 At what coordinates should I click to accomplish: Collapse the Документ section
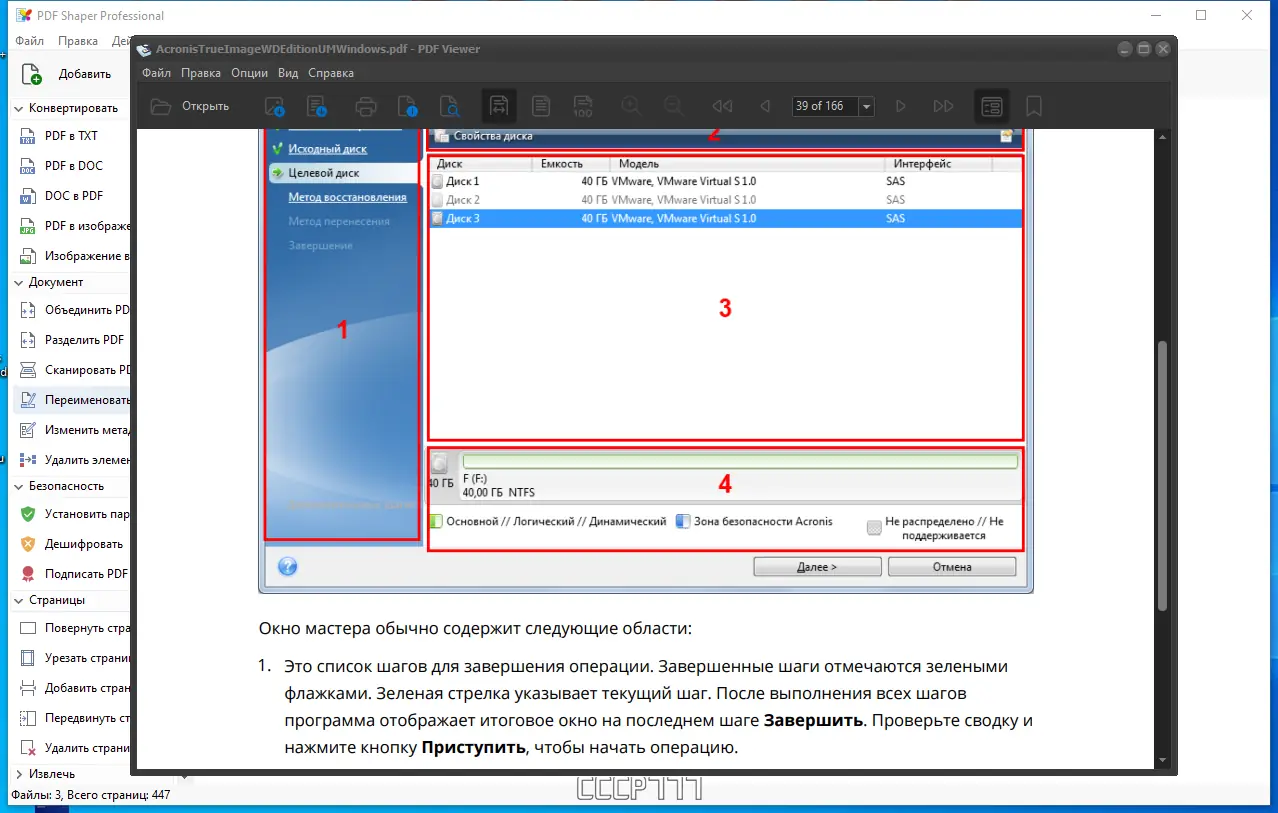click(18, 282)
